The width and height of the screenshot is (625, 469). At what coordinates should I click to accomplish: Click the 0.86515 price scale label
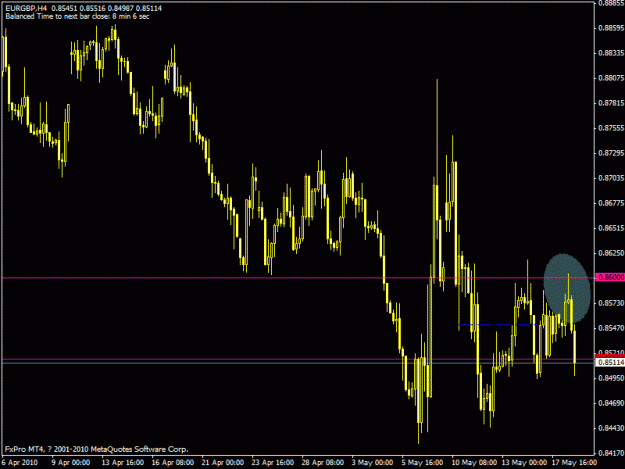(x=611, y=228)
